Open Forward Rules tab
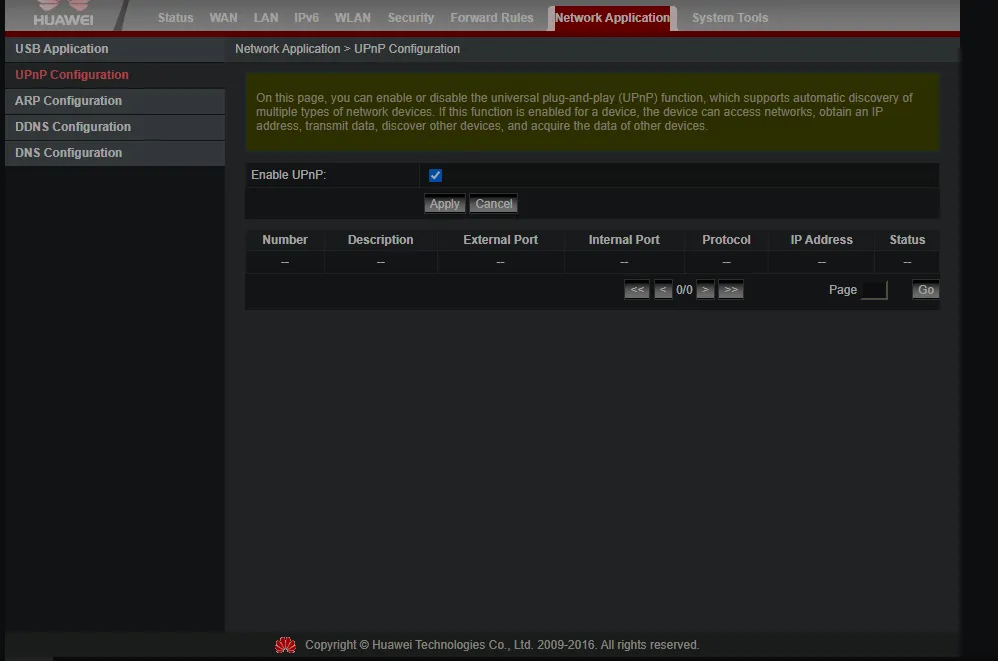The image size is (998, 661). click(491, 18)
